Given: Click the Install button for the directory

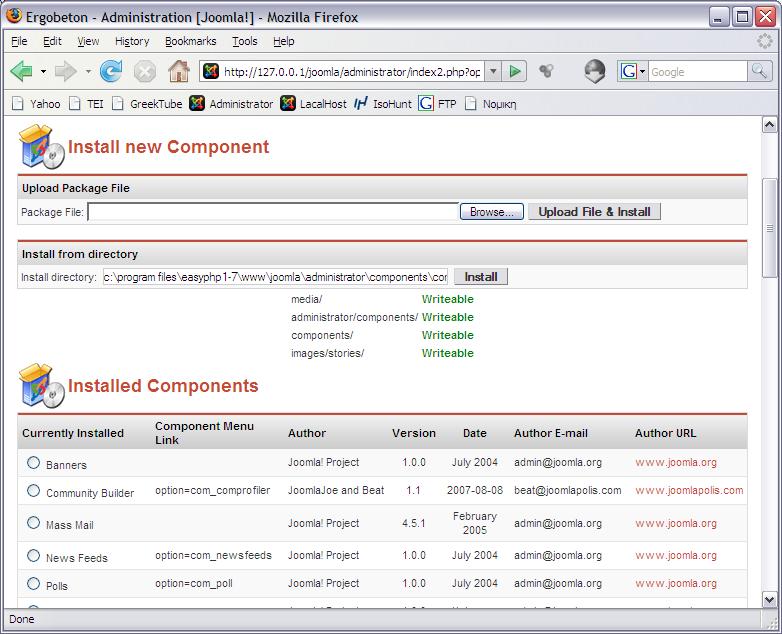Looking at the screenshot, I should (x=481, y=277).
